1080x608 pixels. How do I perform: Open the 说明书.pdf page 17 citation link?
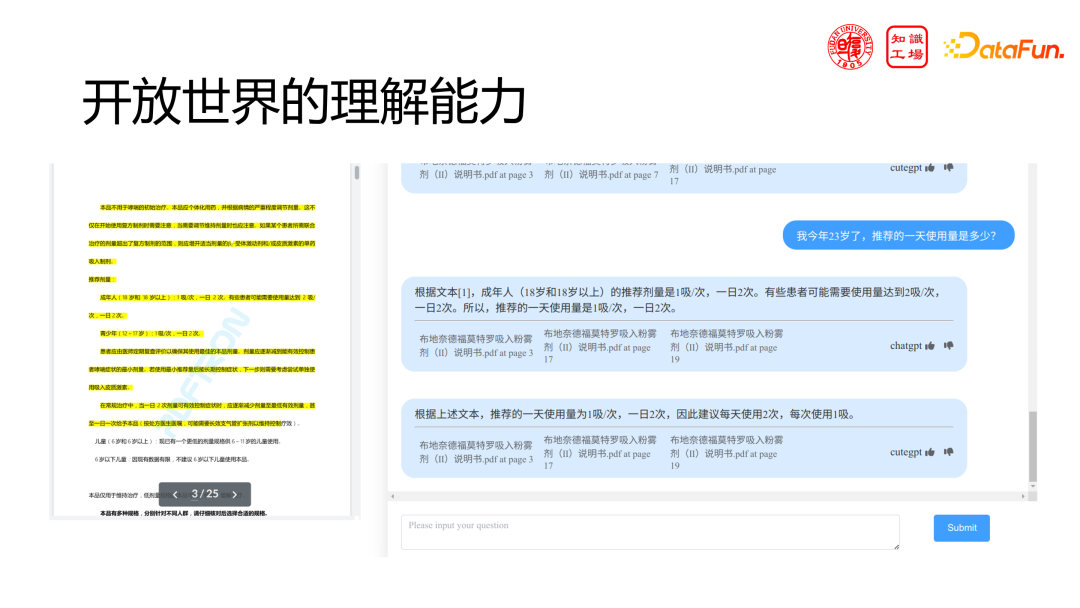click(x=600, y=347)
